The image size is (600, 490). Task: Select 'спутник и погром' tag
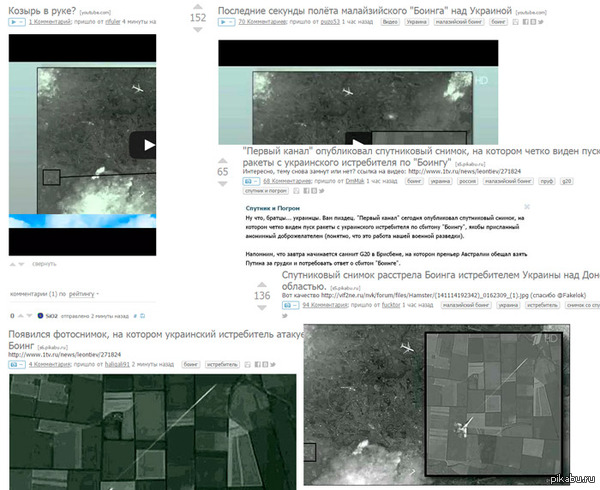[x=266, y=191]
